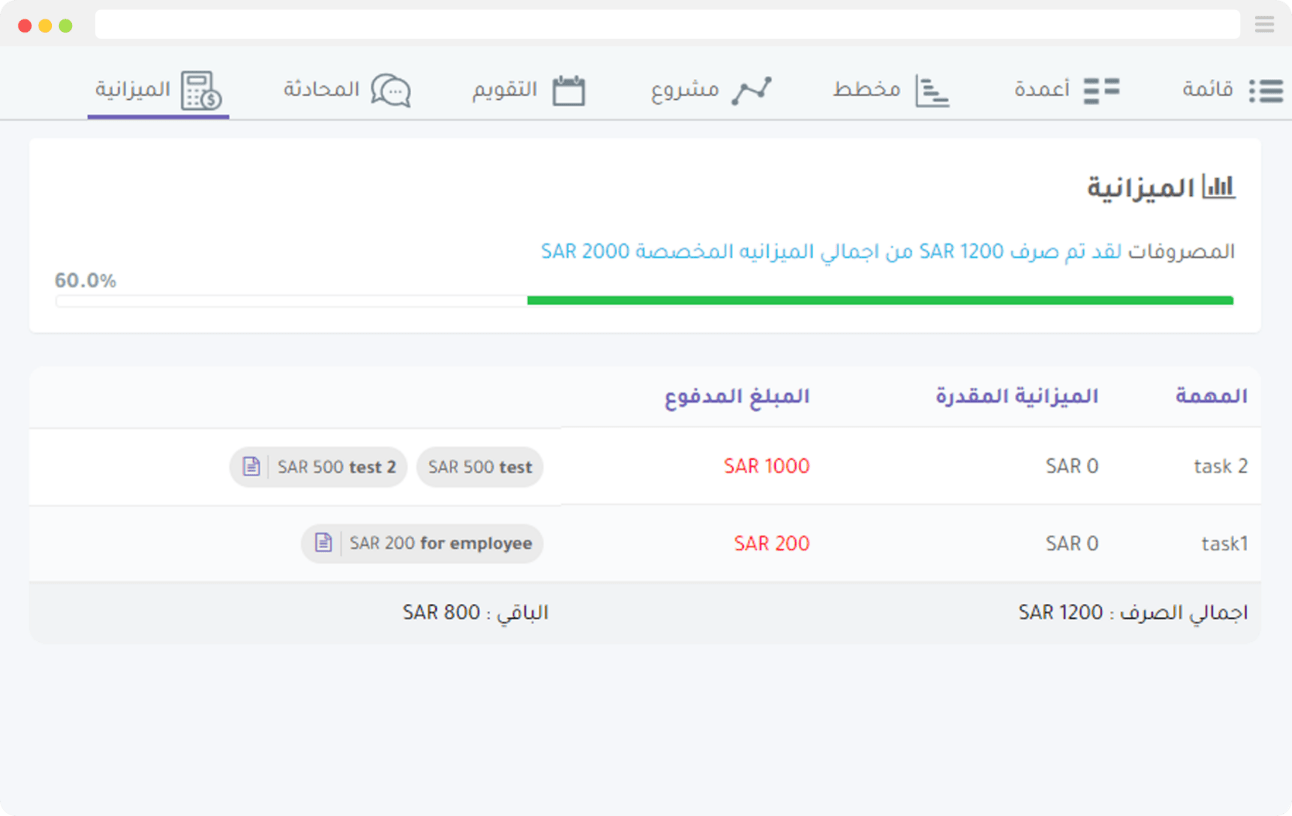Click the browser address bar
Screen dimensions: 1292x816
[666, 25]
